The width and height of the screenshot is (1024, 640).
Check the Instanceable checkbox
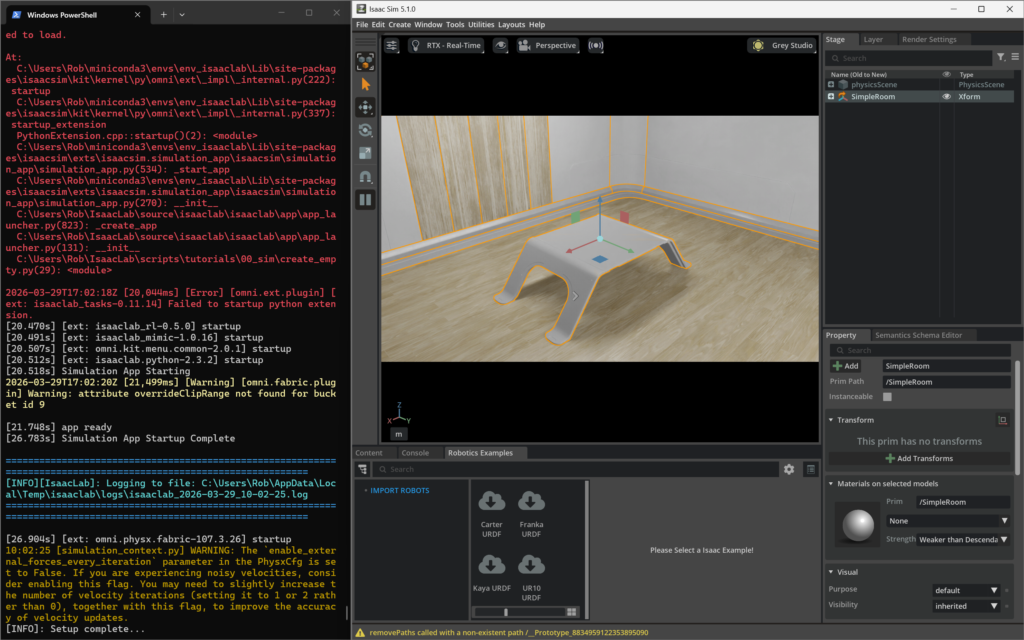click(887, 397)
